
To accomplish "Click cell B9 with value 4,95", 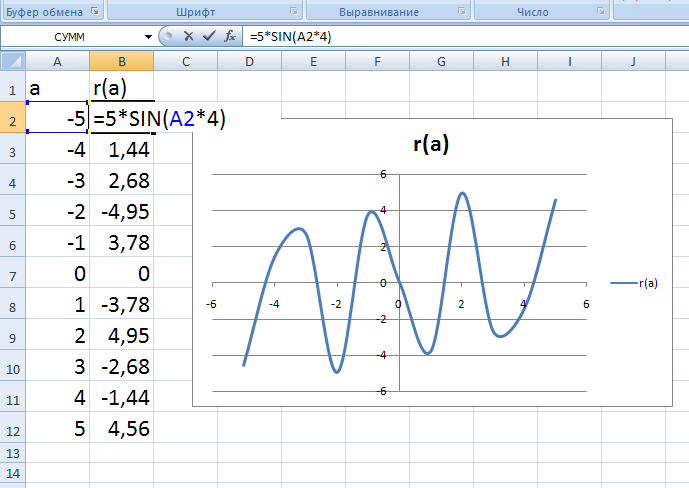I will (x=122, y=335).
